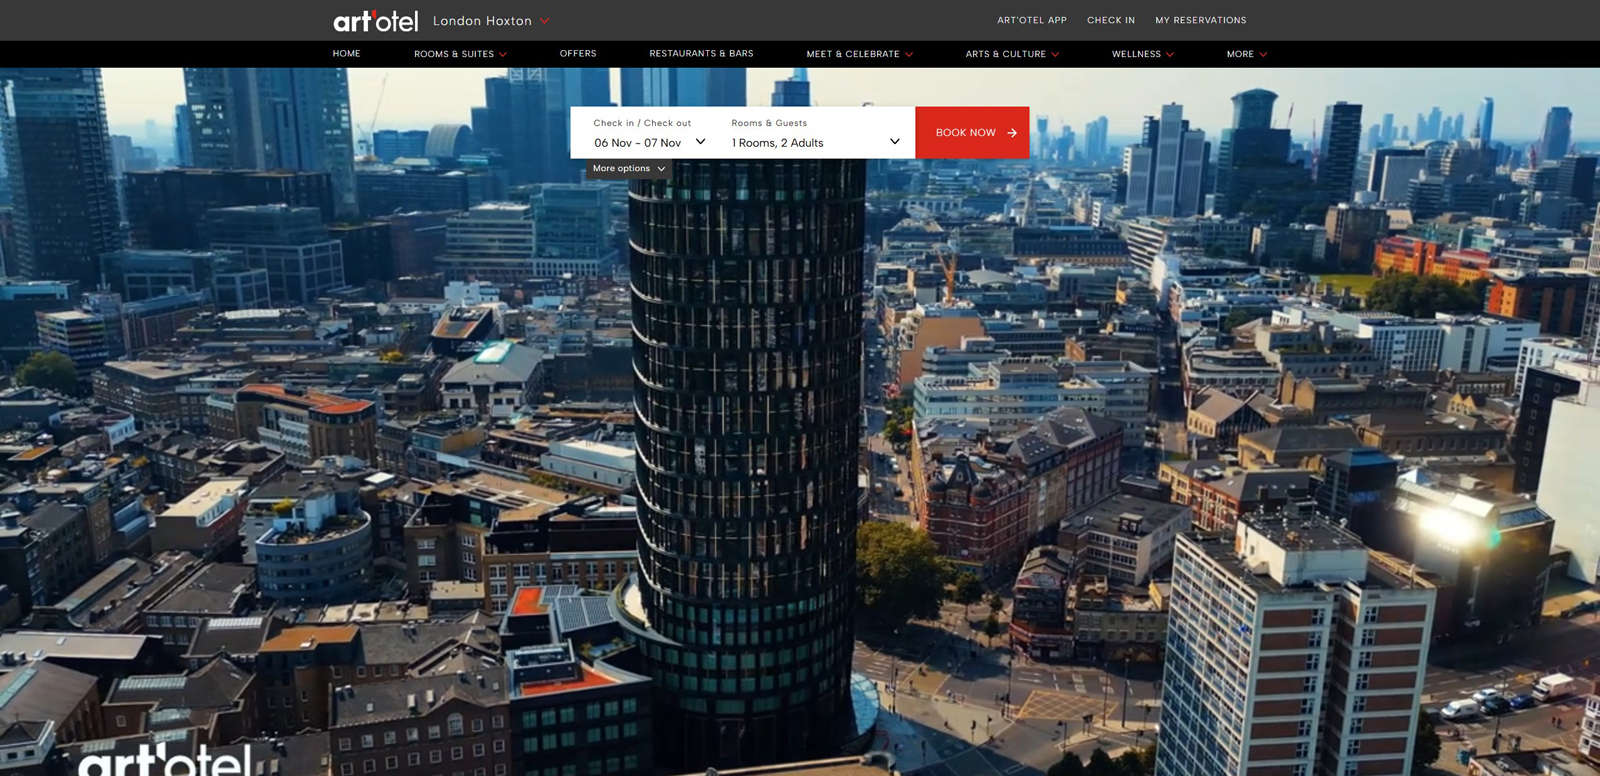Expand the WELLNESS menu
The image size is (1600, 776).
coord(1143,54)
